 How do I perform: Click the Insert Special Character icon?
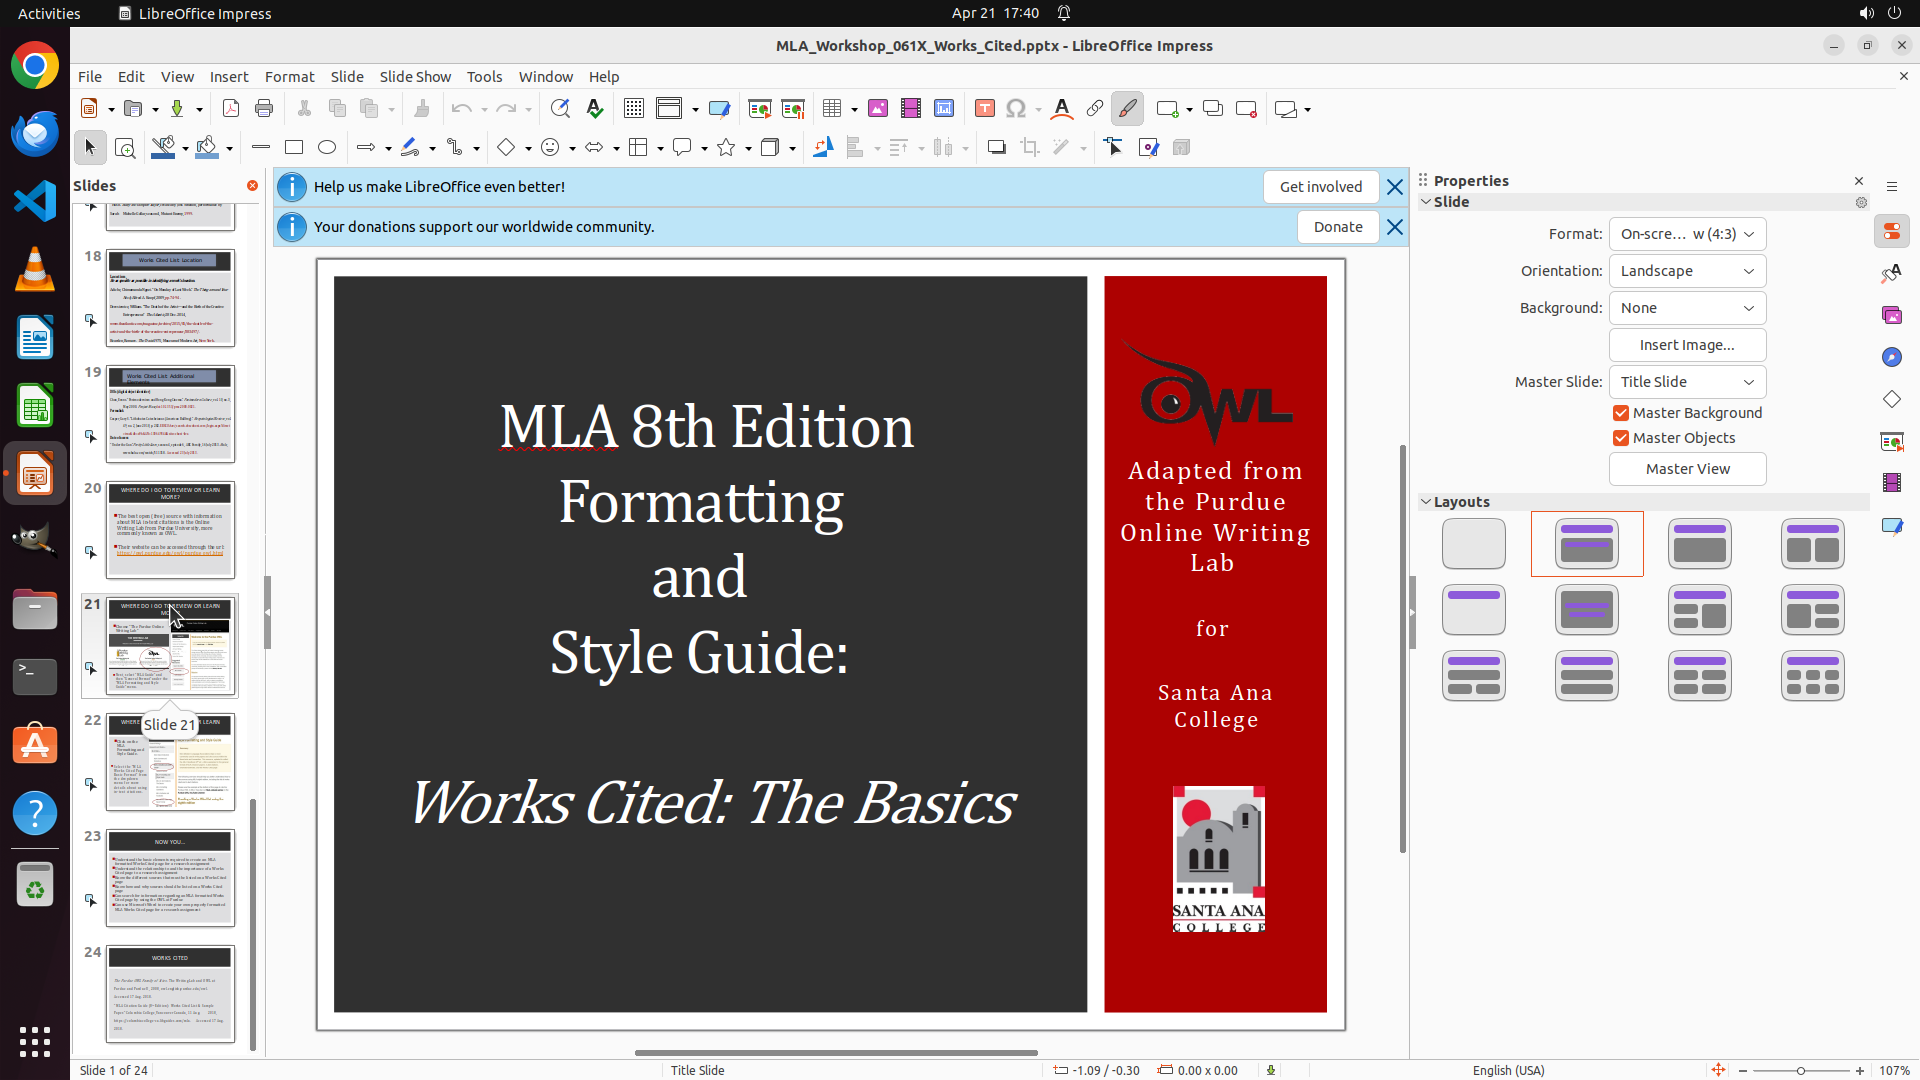pos(1016,109)
